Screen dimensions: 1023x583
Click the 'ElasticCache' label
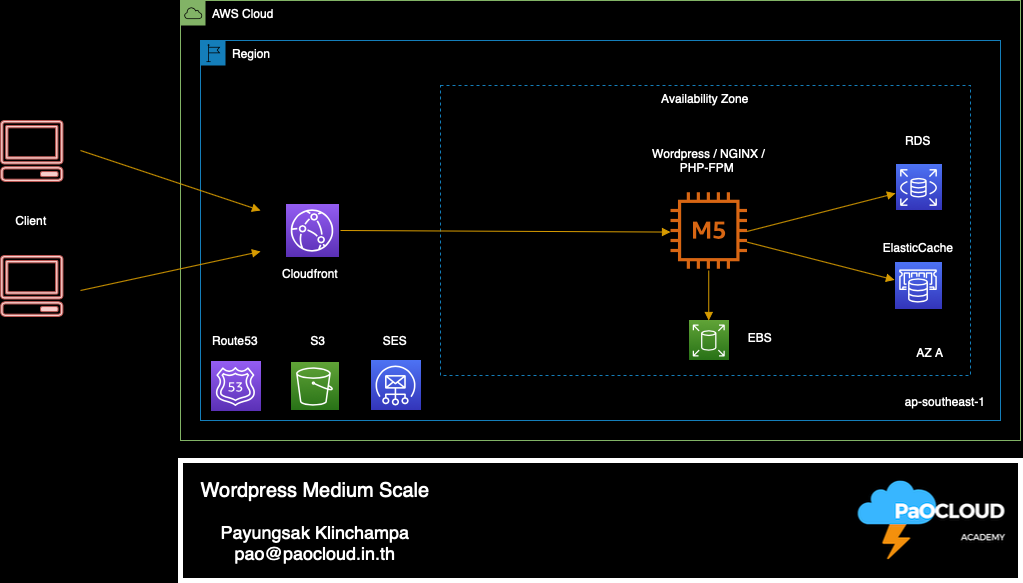[917, 248]
